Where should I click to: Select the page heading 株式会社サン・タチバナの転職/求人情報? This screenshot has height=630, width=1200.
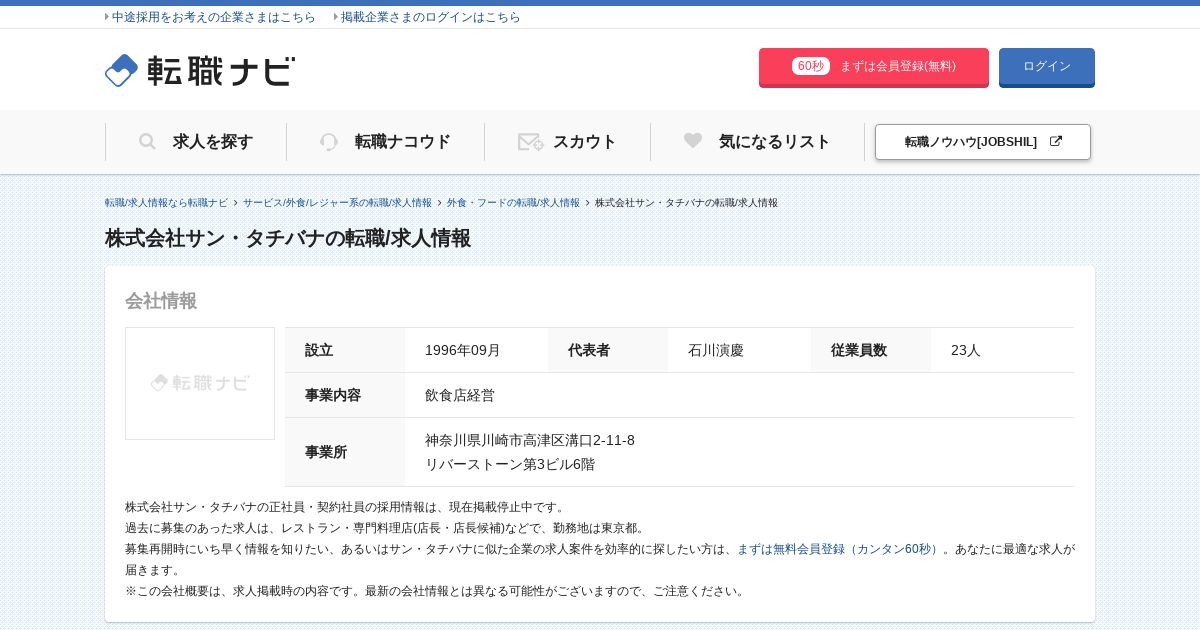tap(288, 238)
